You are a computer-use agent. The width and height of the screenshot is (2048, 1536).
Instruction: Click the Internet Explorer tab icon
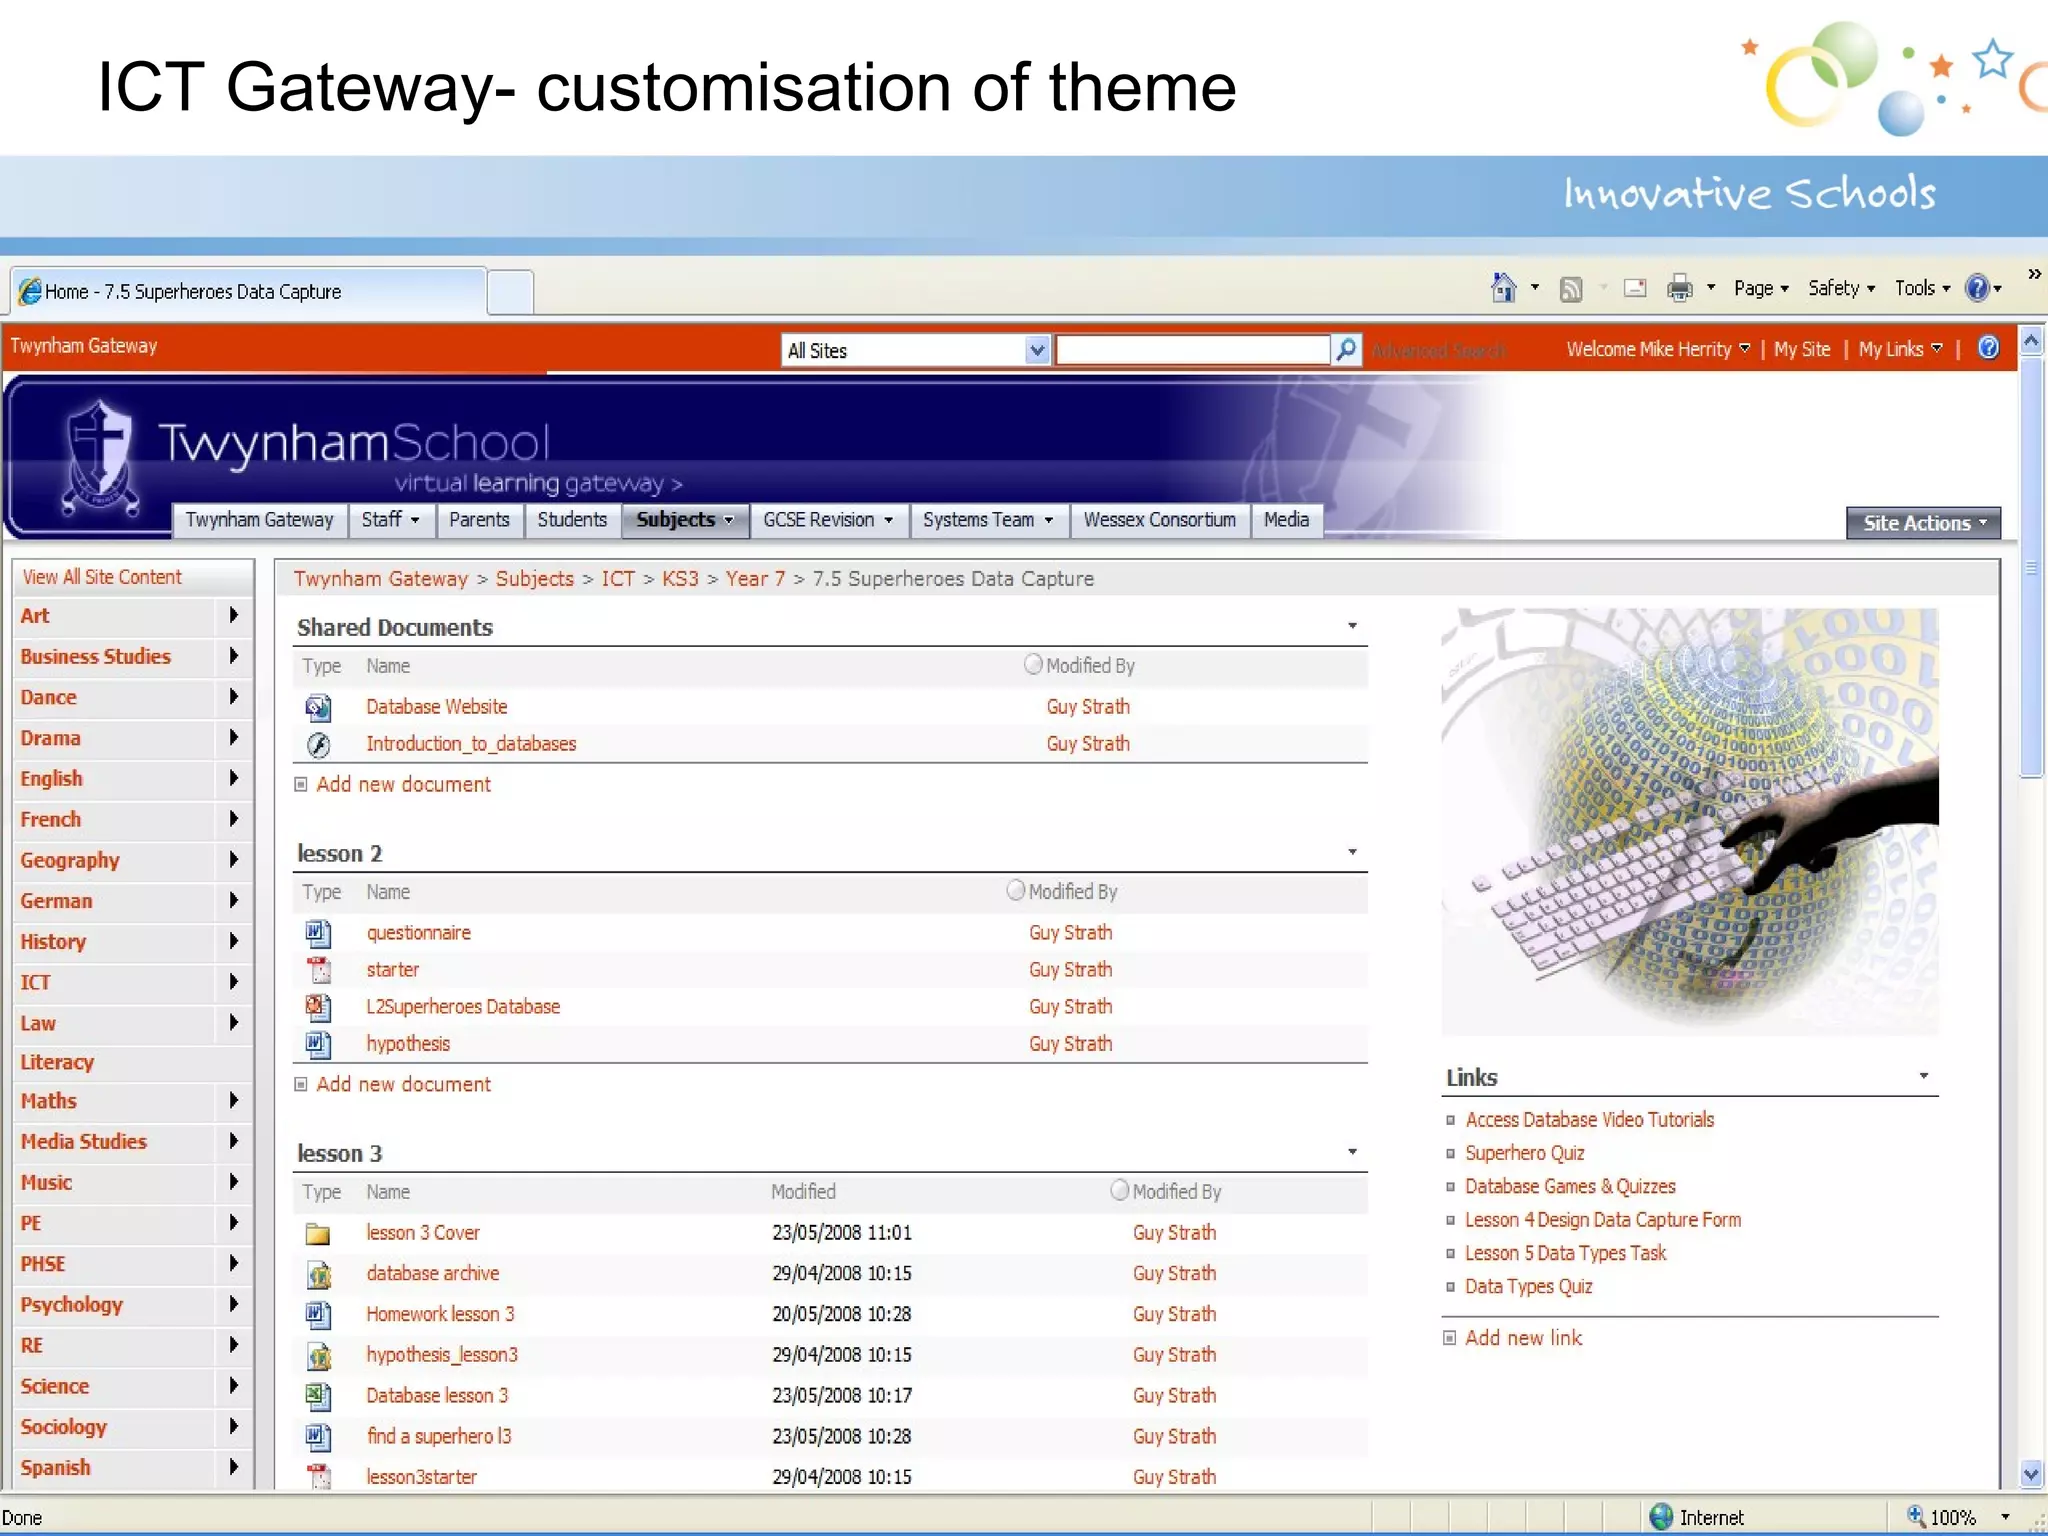pos(30,291)
